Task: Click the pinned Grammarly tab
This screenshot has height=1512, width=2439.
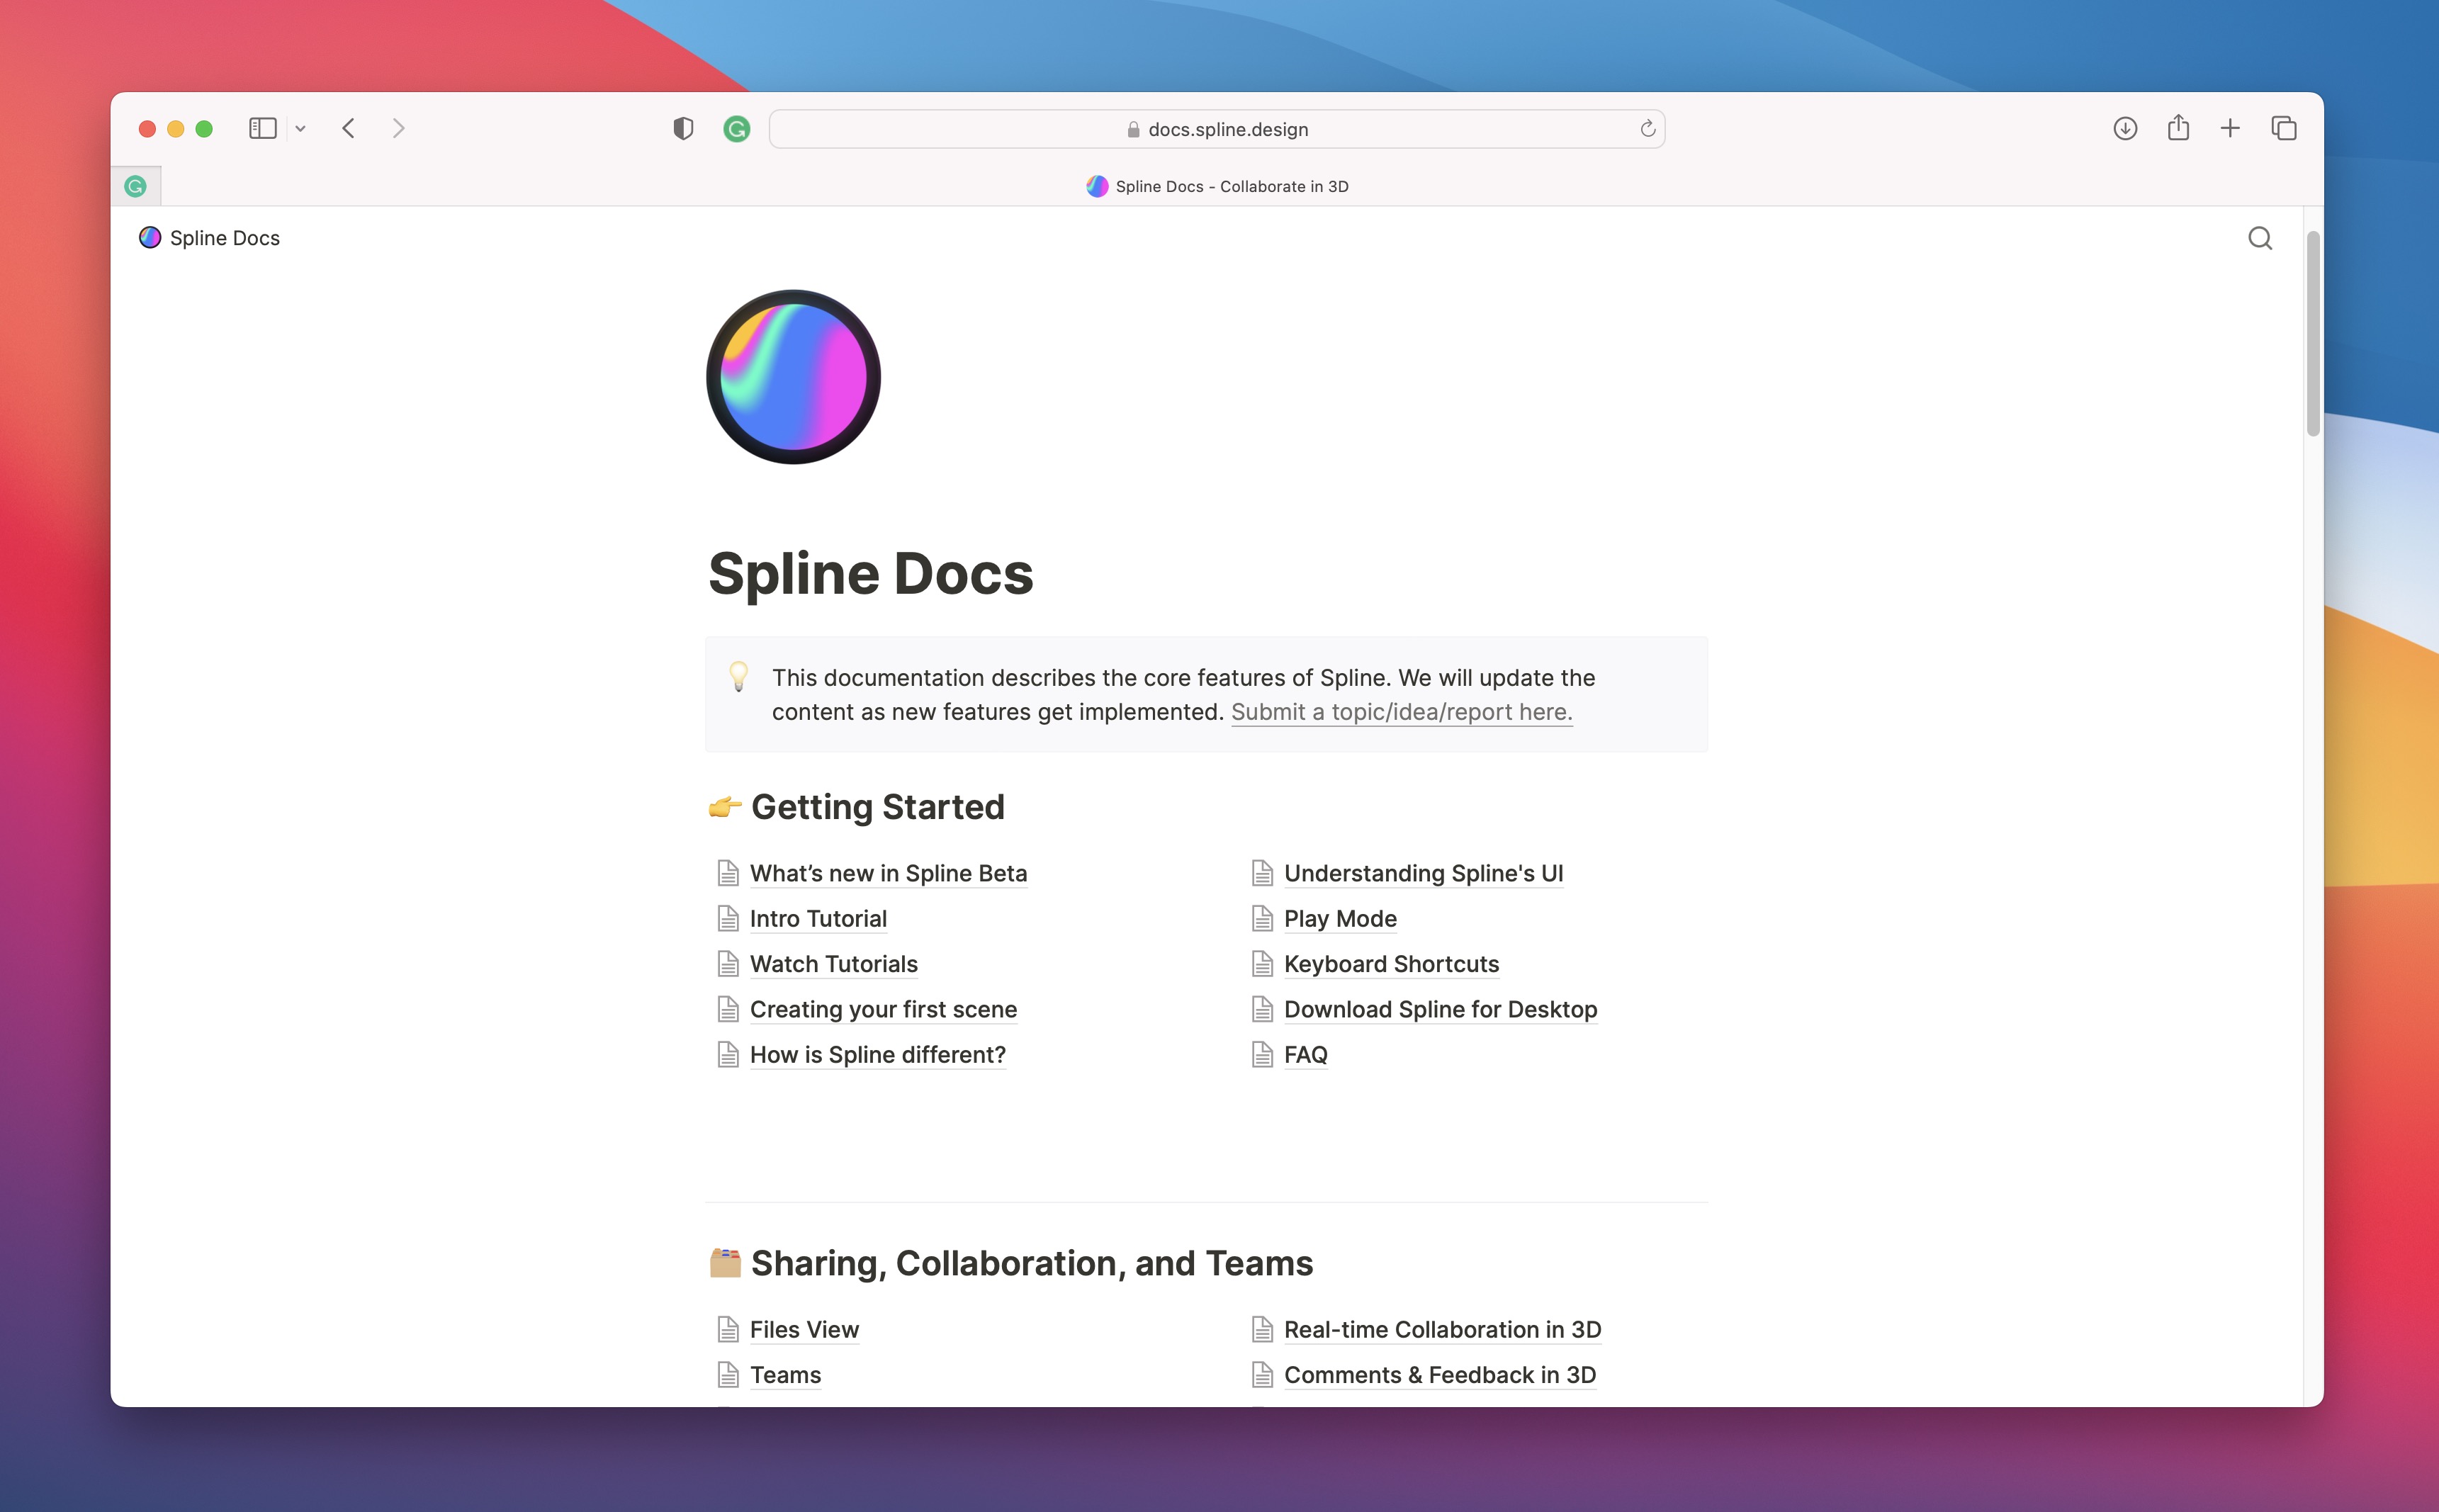Action: pos(135,186)
